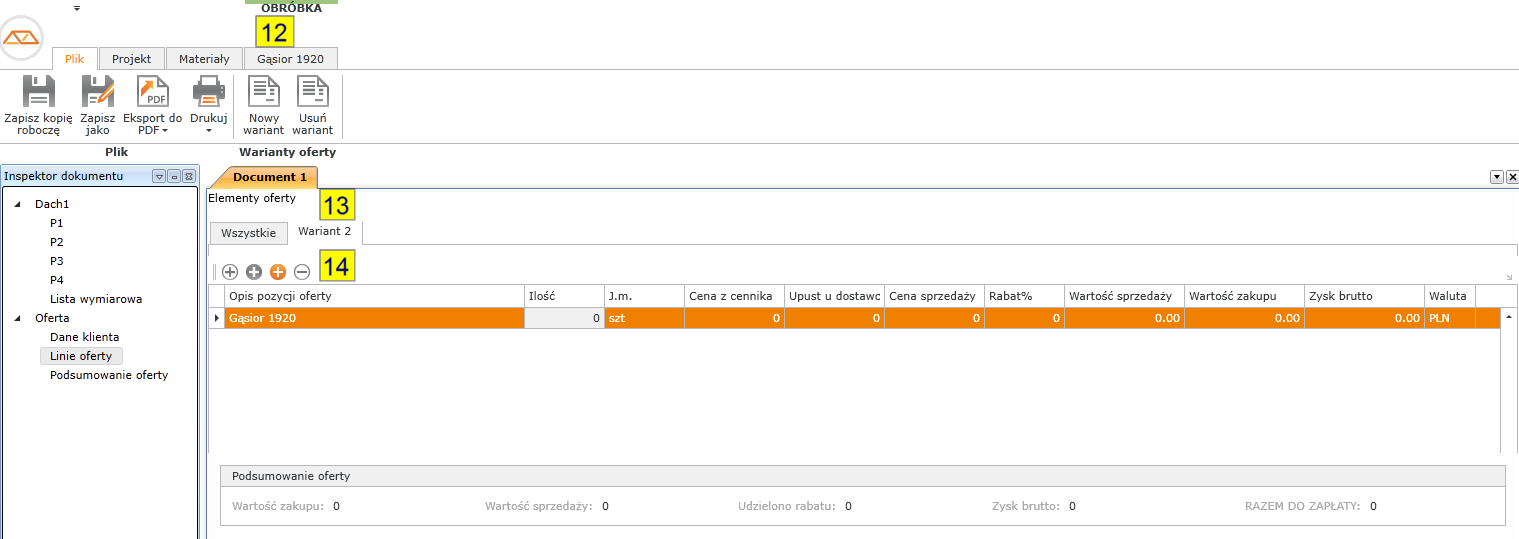1519x539 pixels.
Task: Click the outlined plus icon in offer toolbar
Action: click(230, 272)
